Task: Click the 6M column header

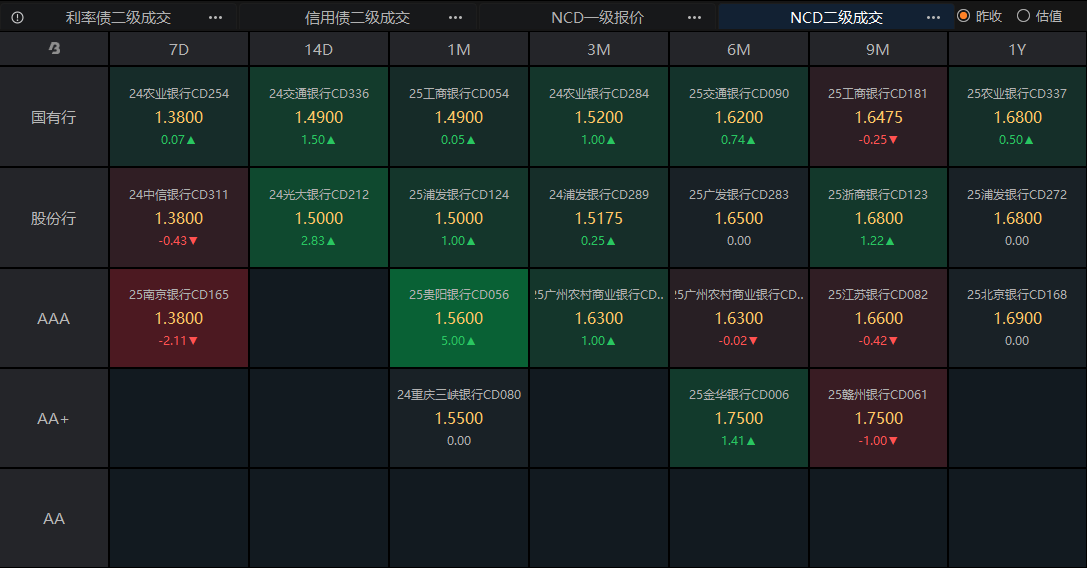Action: coord(739,49)
